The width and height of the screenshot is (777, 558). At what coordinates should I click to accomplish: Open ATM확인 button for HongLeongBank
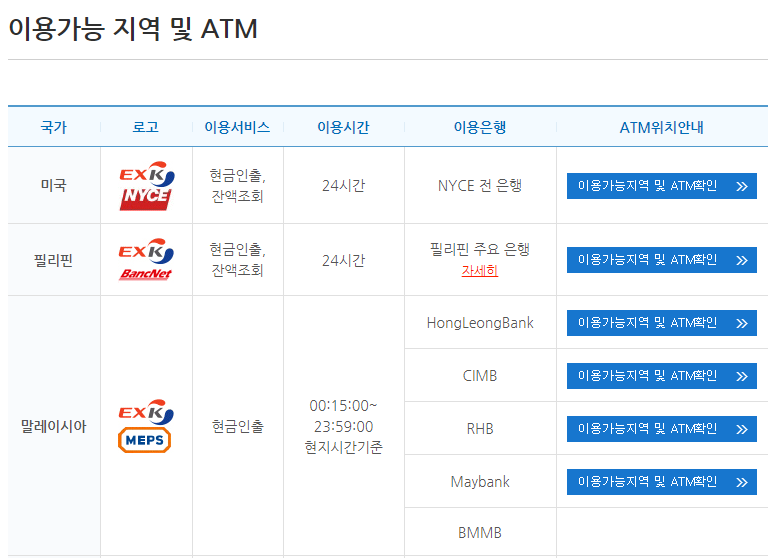coord(662,323)
